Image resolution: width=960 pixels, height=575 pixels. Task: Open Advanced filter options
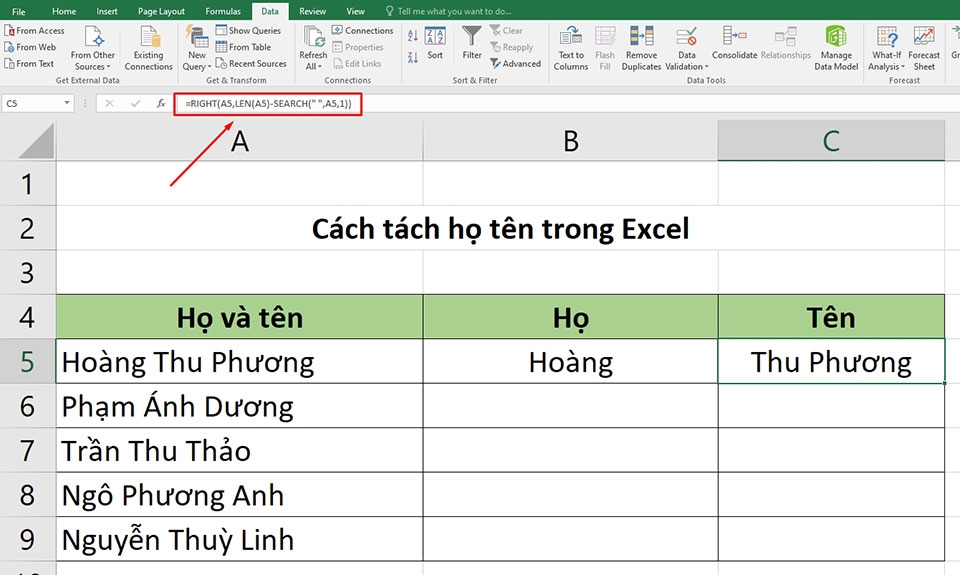[516, 64]
